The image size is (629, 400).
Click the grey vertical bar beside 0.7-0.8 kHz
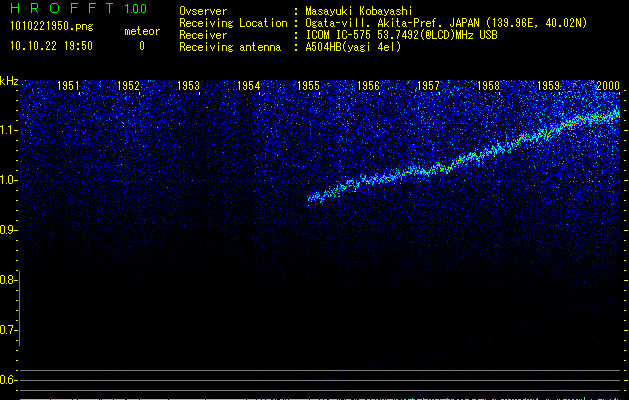tap(20, 308)
